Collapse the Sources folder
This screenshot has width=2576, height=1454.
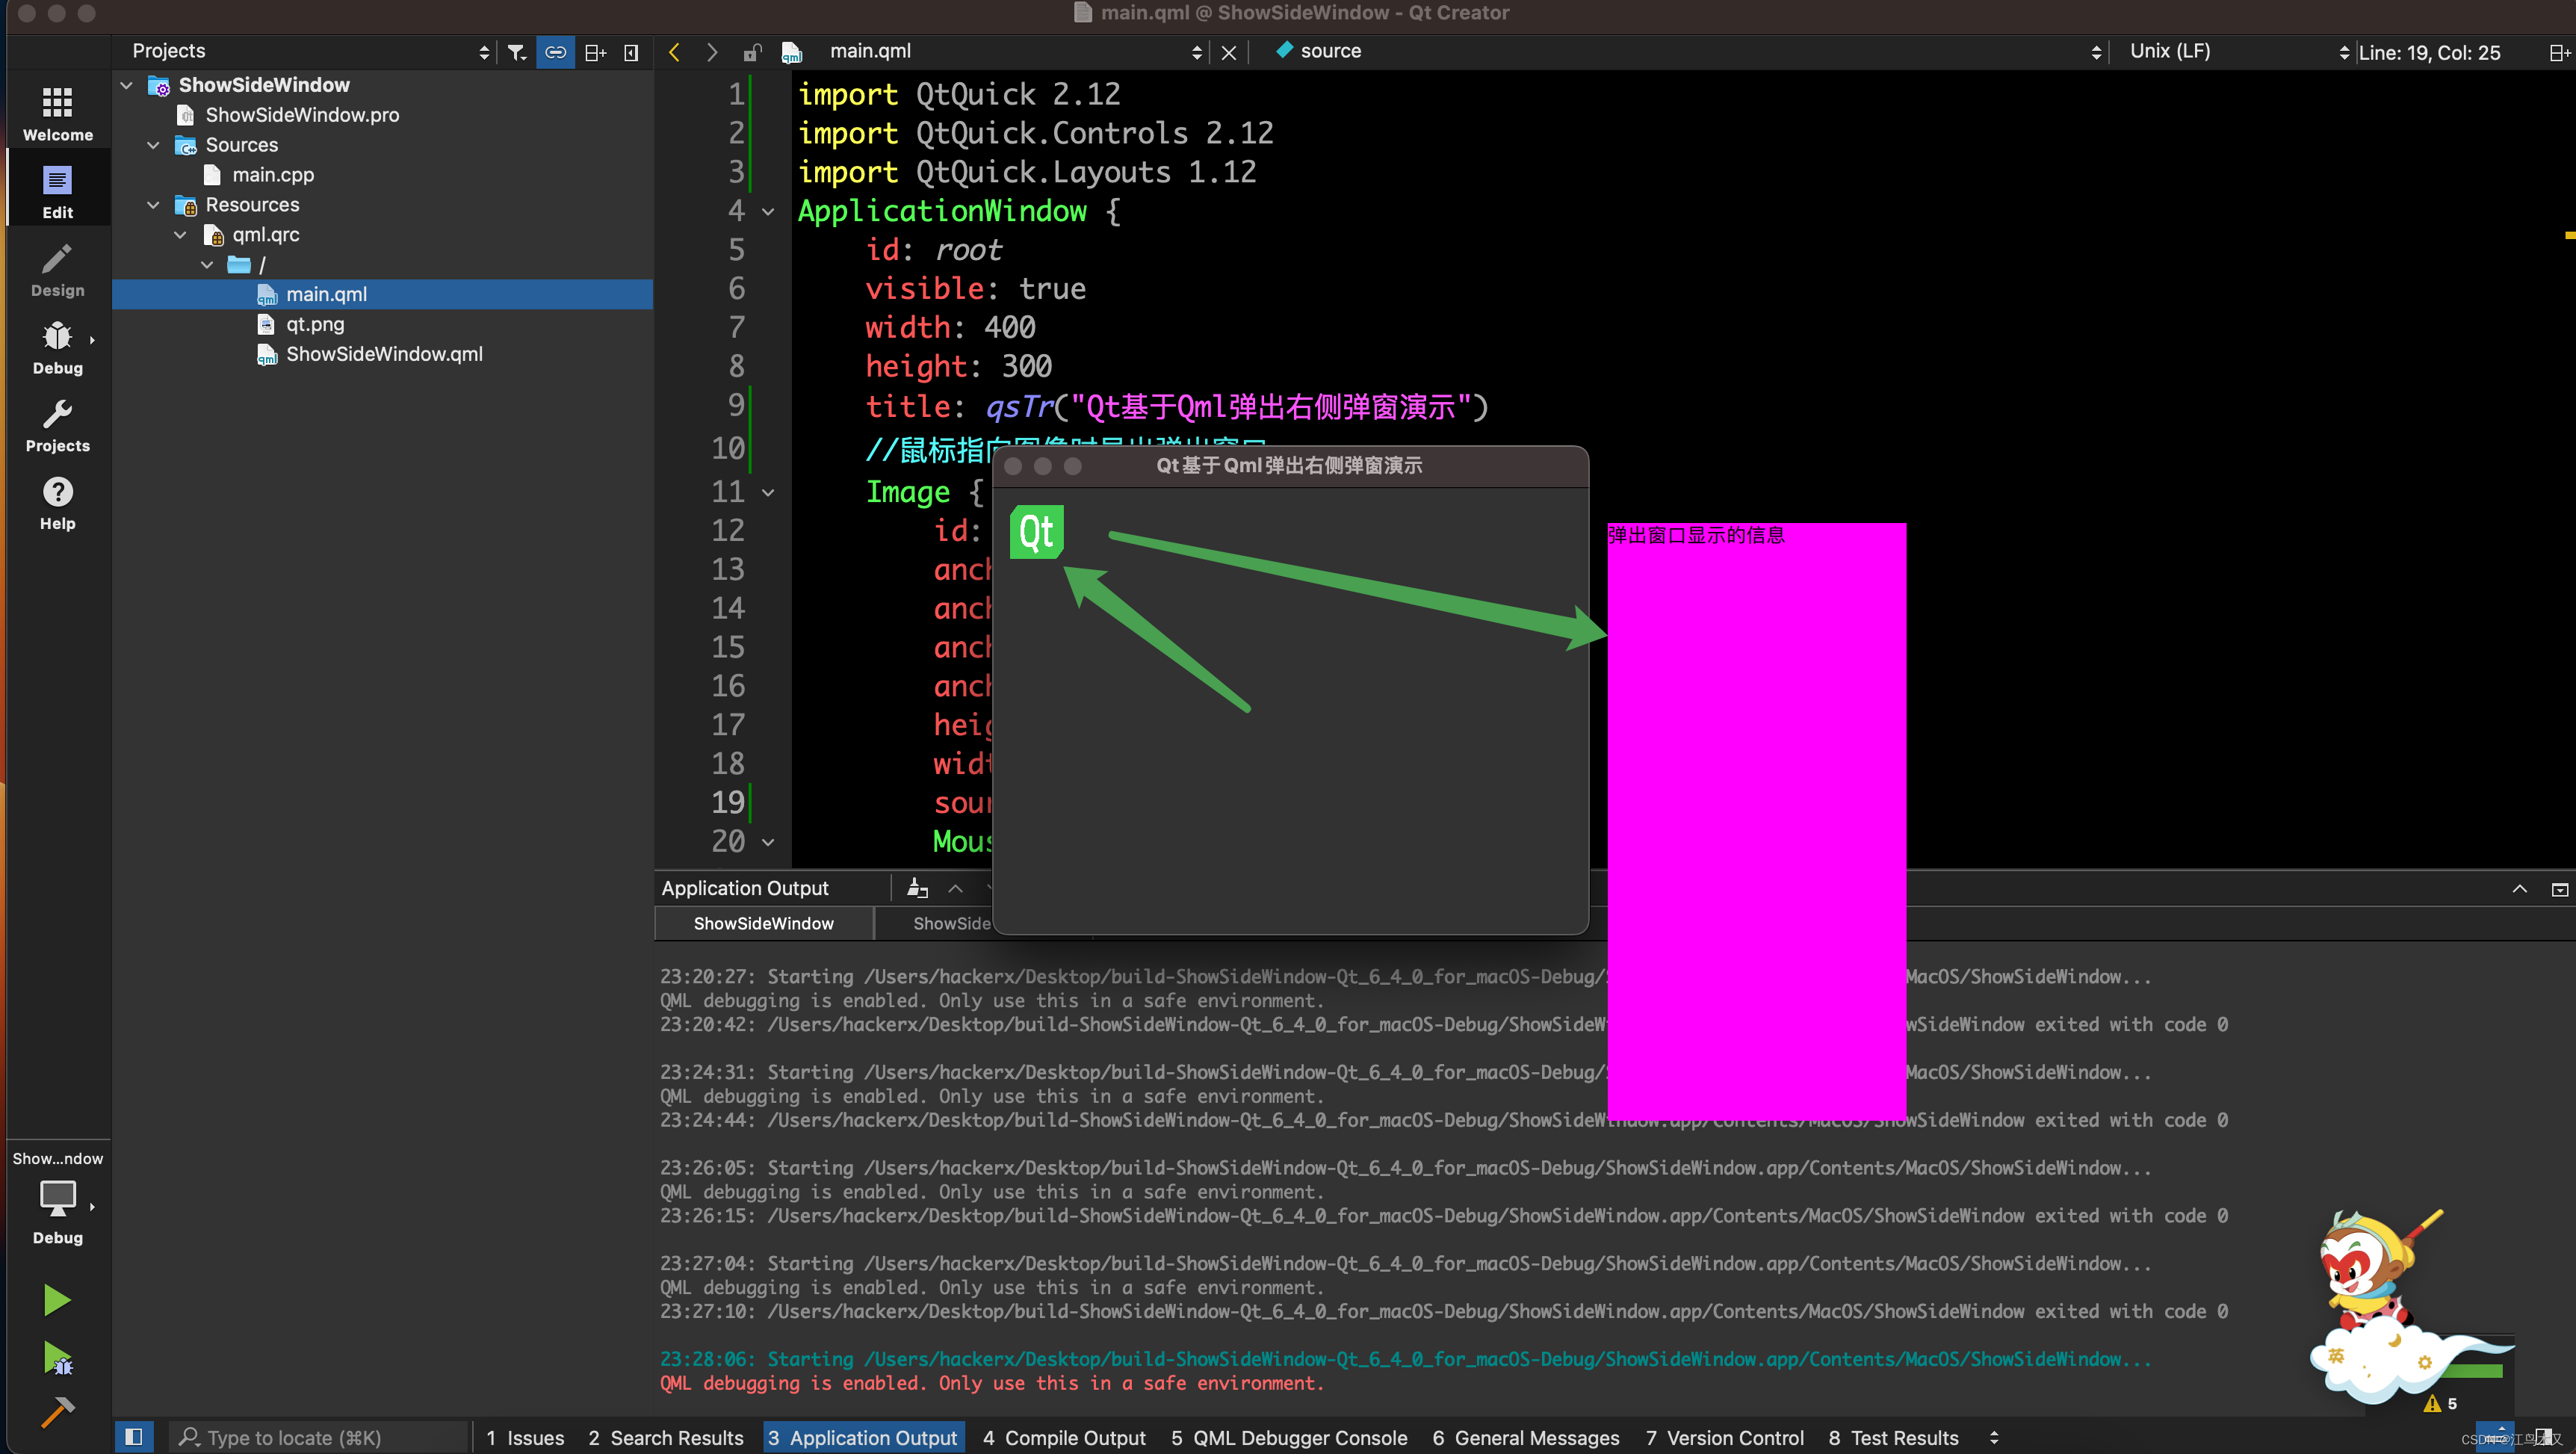coord(153,145)
